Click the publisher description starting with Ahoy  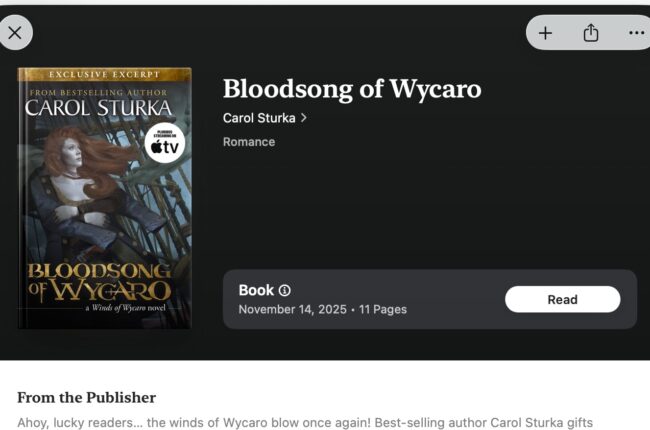coord(305,423)
